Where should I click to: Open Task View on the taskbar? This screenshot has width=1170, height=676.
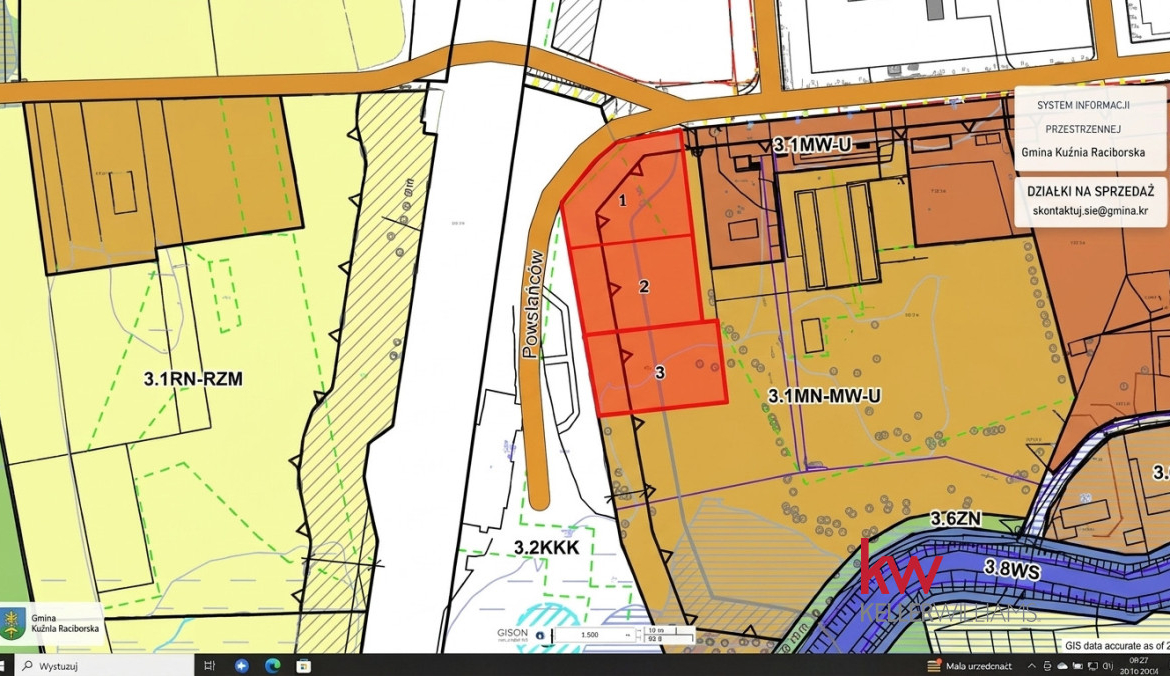(x=210, y=665)
